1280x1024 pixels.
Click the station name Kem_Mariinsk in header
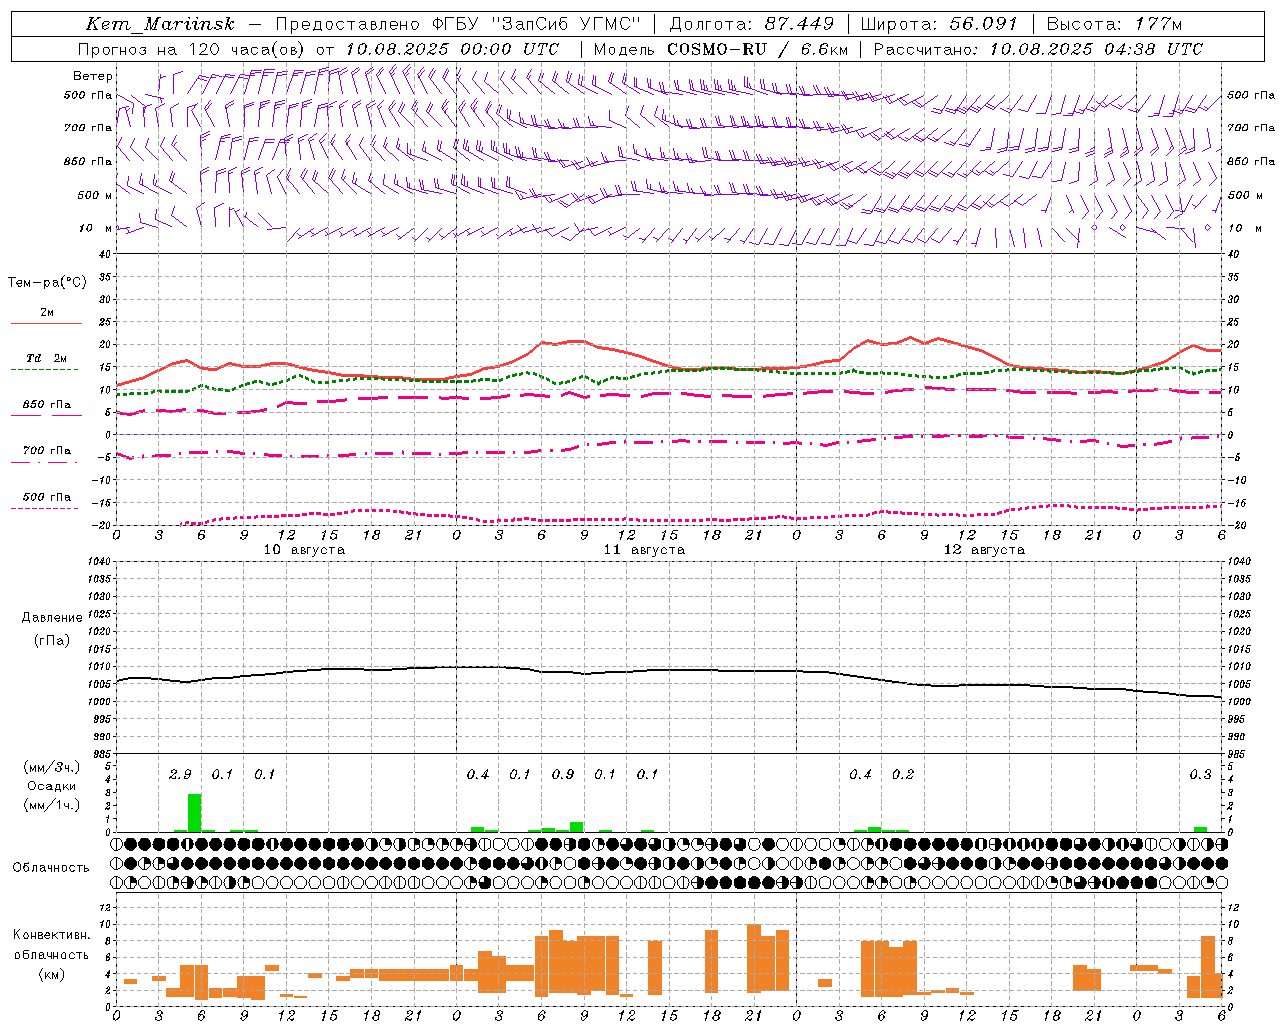pyautogui.click(x=160, y=24)
